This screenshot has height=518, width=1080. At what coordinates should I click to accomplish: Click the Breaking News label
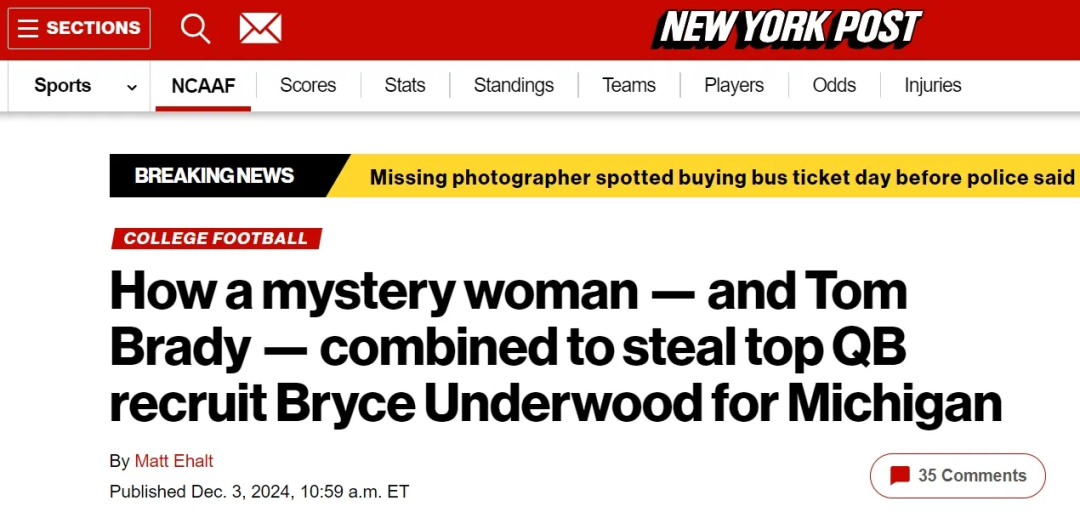pyautogui.click(x=214, y=176)
